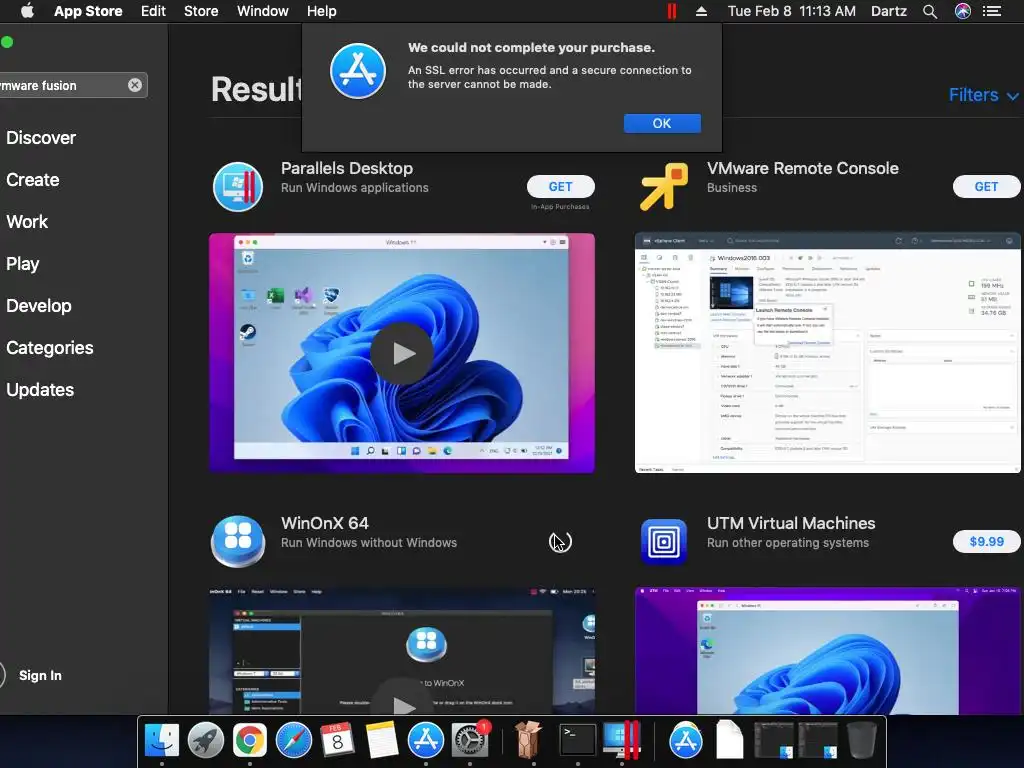Screen dimensions: 1024x768
Task: Open Finder from the Dock
Action: tap(161, 741)
